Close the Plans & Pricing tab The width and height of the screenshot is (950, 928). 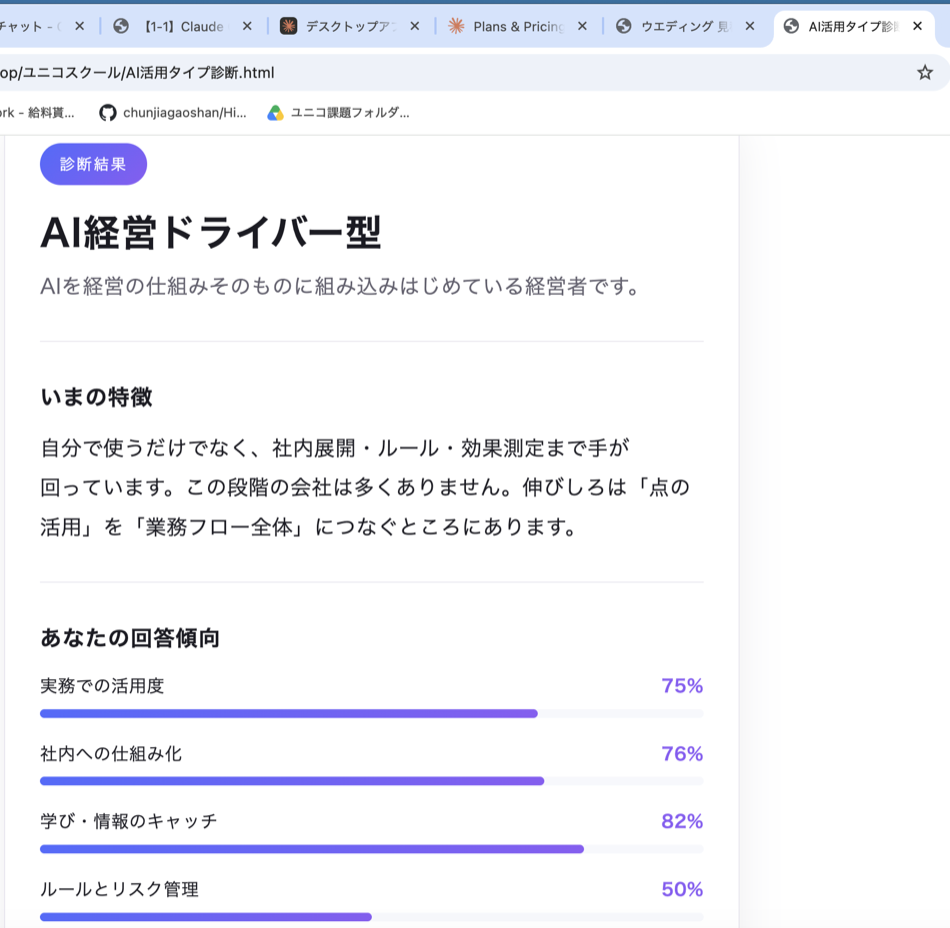tap(582, 26)
